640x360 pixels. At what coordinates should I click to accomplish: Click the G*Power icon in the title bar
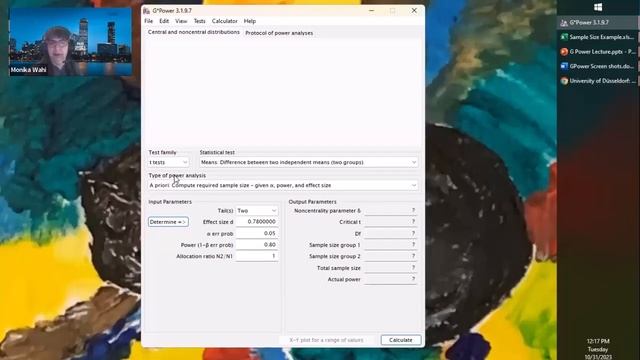[x=147, y=11]
